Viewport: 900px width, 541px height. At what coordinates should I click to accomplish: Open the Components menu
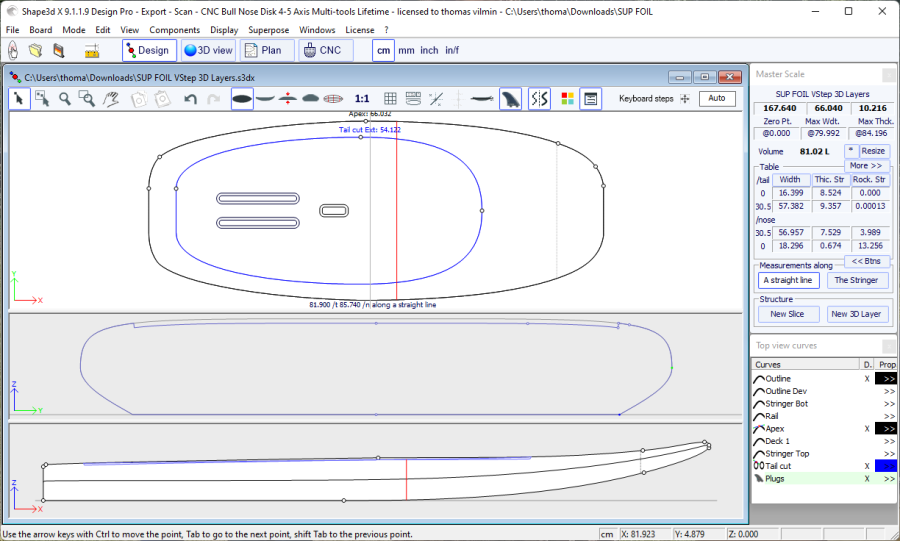pos(175,30)
